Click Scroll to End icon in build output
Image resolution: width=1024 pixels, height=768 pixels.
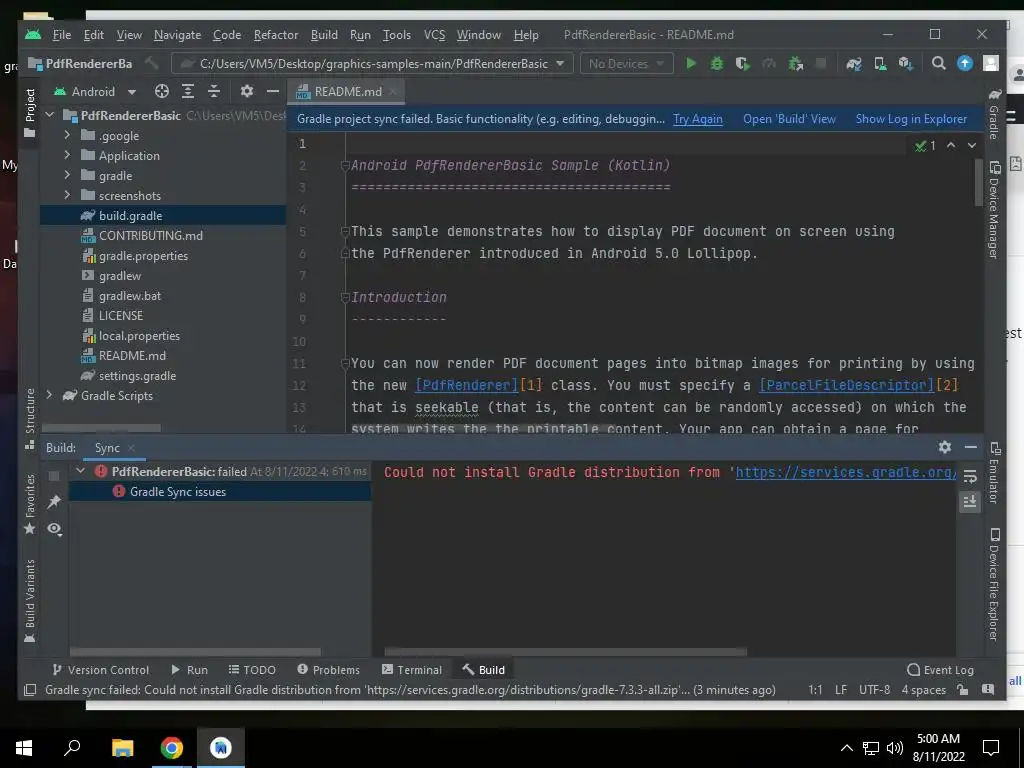[x=970, y=502]
